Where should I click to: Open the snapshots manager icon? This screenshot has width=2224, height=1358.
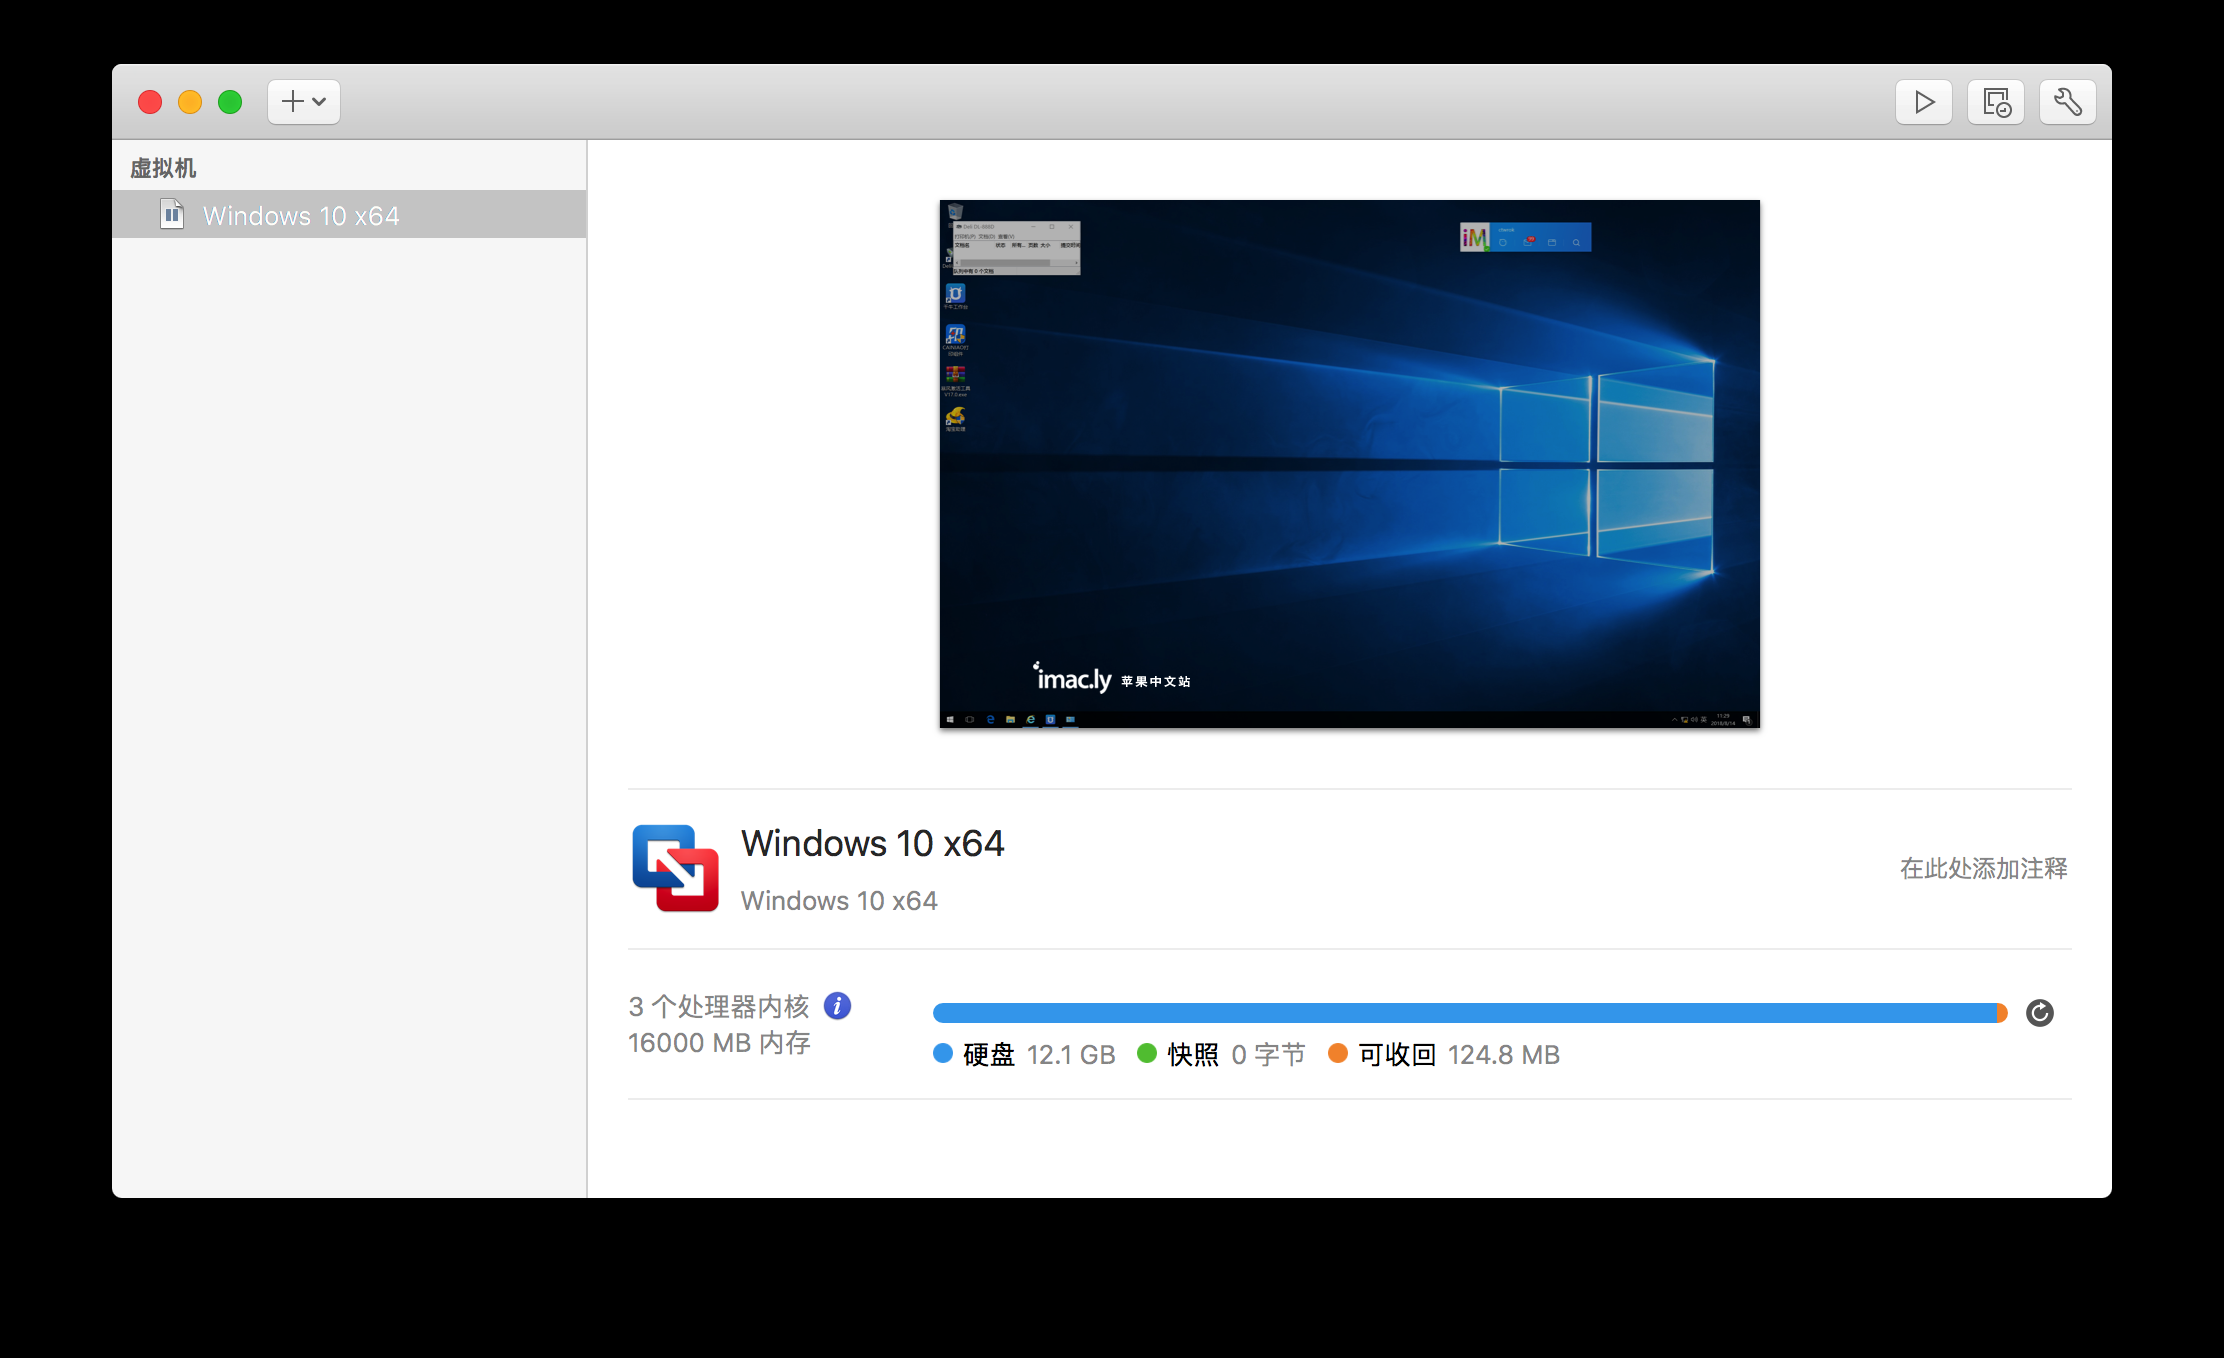click(1996, 102)
